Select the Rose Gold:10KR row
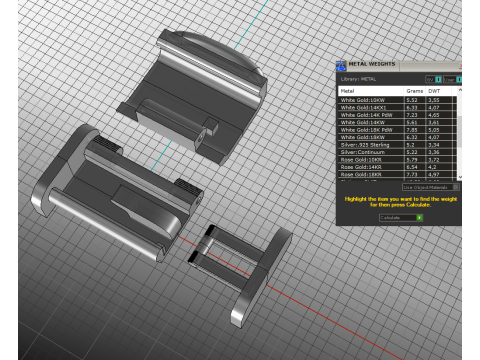The image size is (480, 360). pyautogui.click(x=397, y=160)
